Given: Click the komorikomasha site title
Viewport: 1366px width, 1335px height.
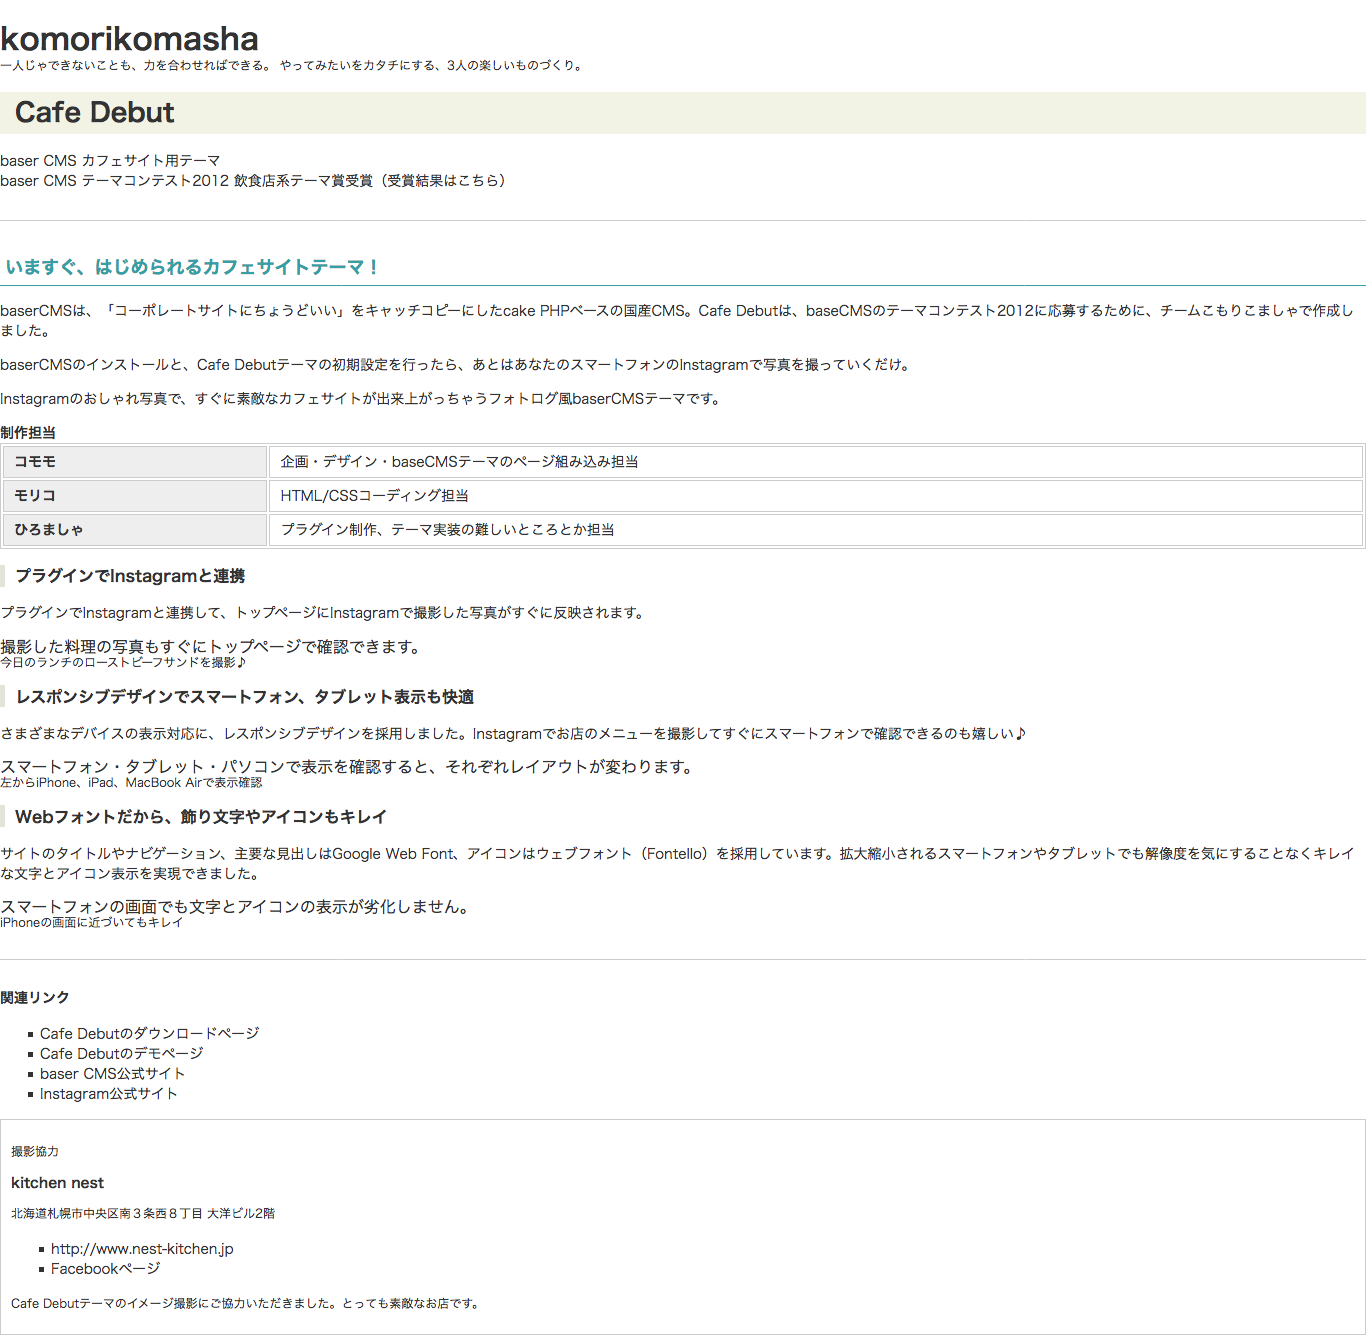Looking at the screenshot, I should pyautogui.click(x=129, y=39).
